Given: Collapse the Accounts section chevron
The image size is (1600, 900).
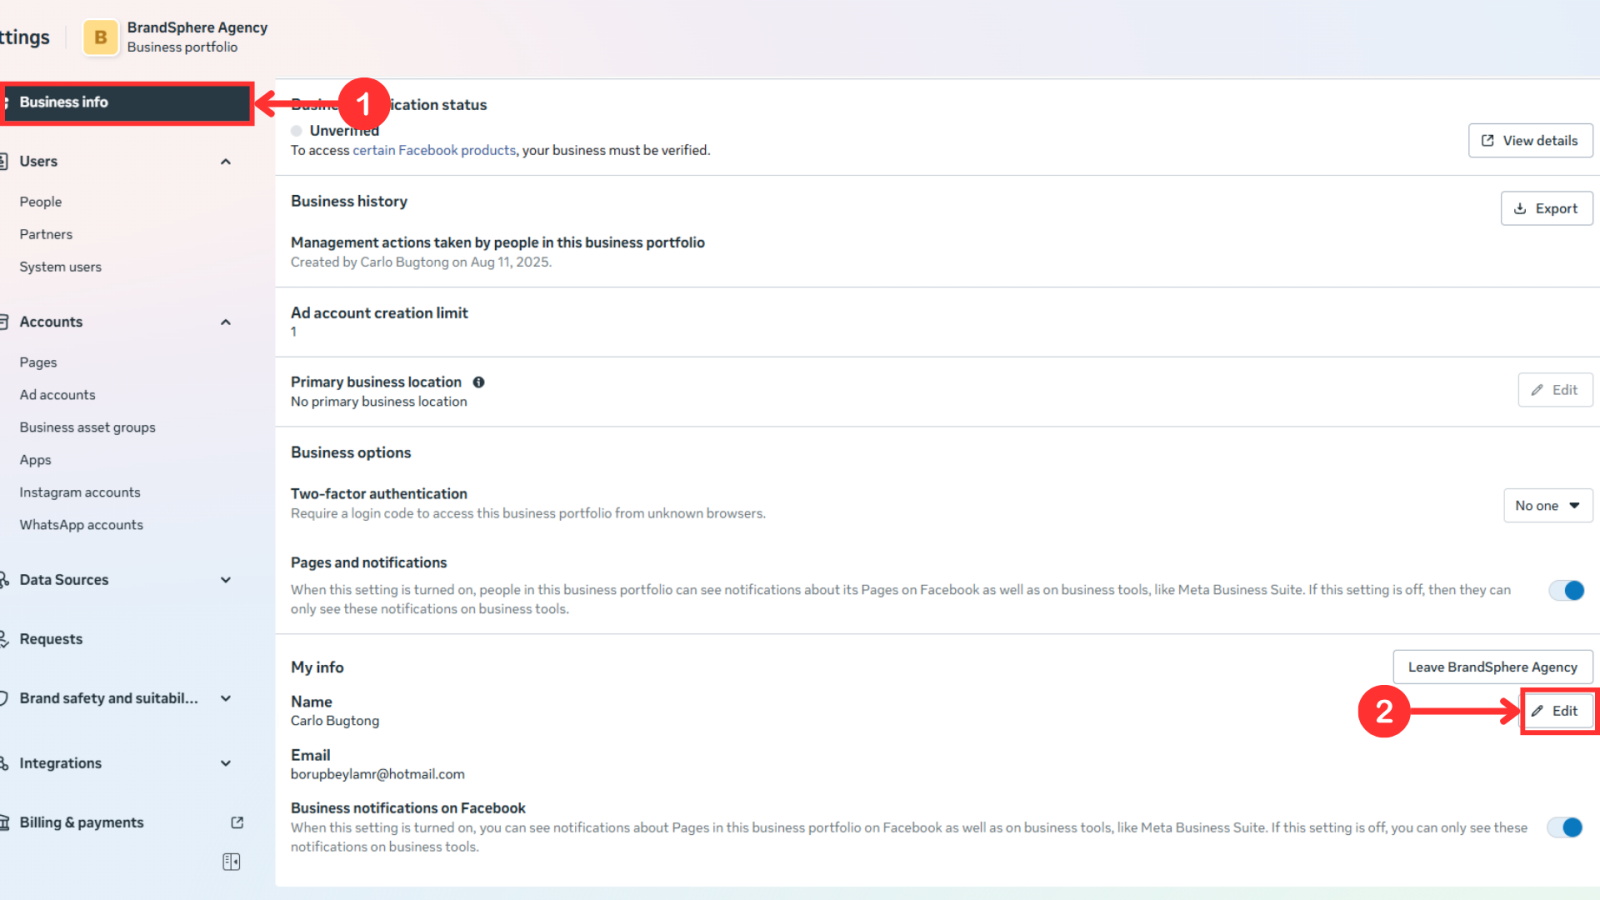Looking at the screenshot, I should [226, 322].
